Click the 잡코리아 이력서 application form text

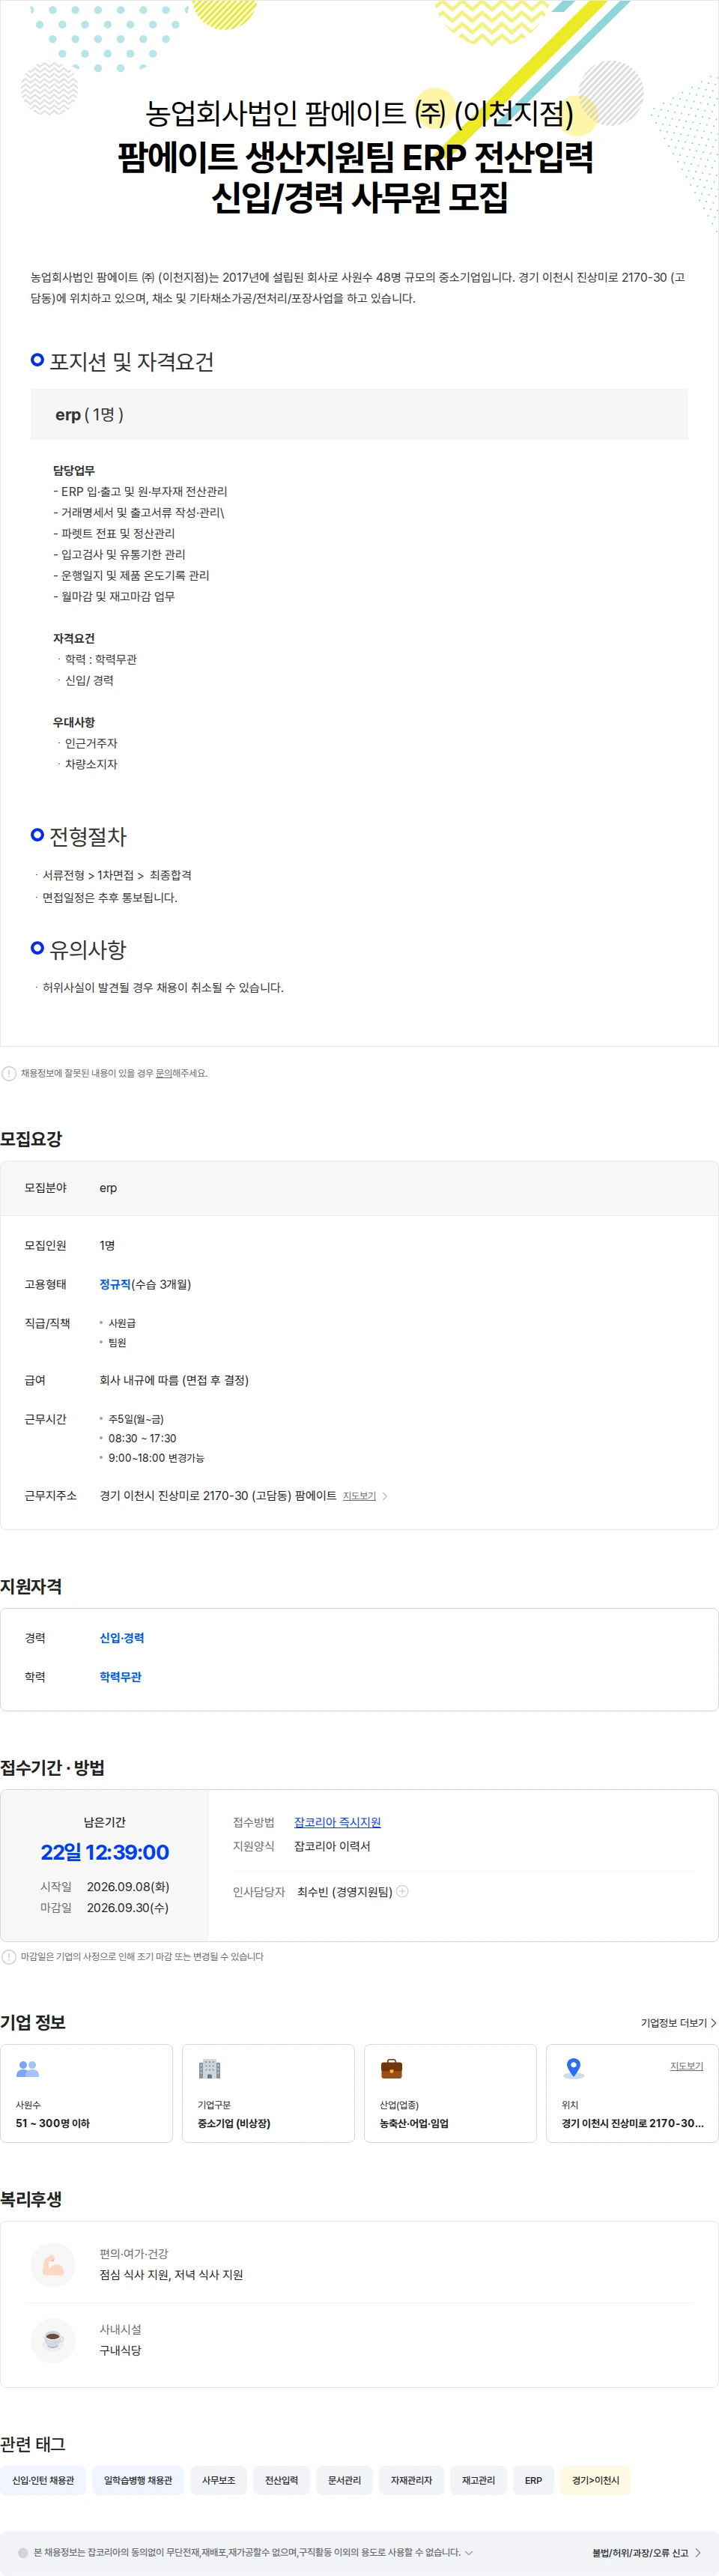[332, 1846]
